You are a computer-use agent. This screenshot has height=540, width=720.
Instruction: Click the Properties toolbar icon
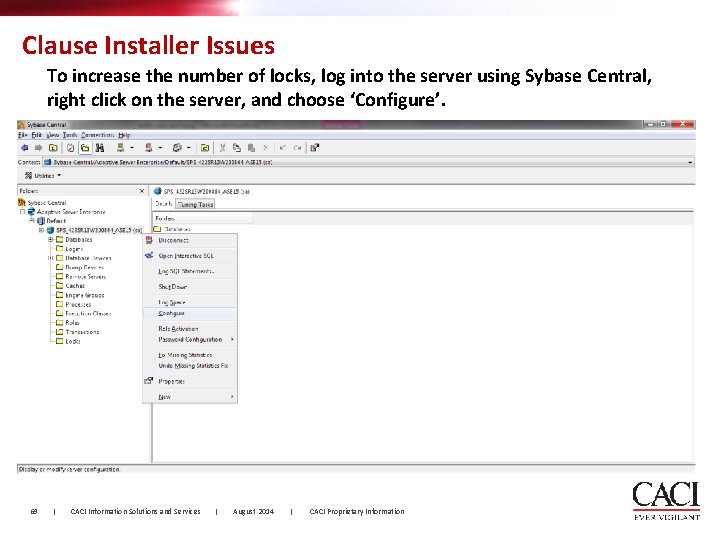[315, 148]
